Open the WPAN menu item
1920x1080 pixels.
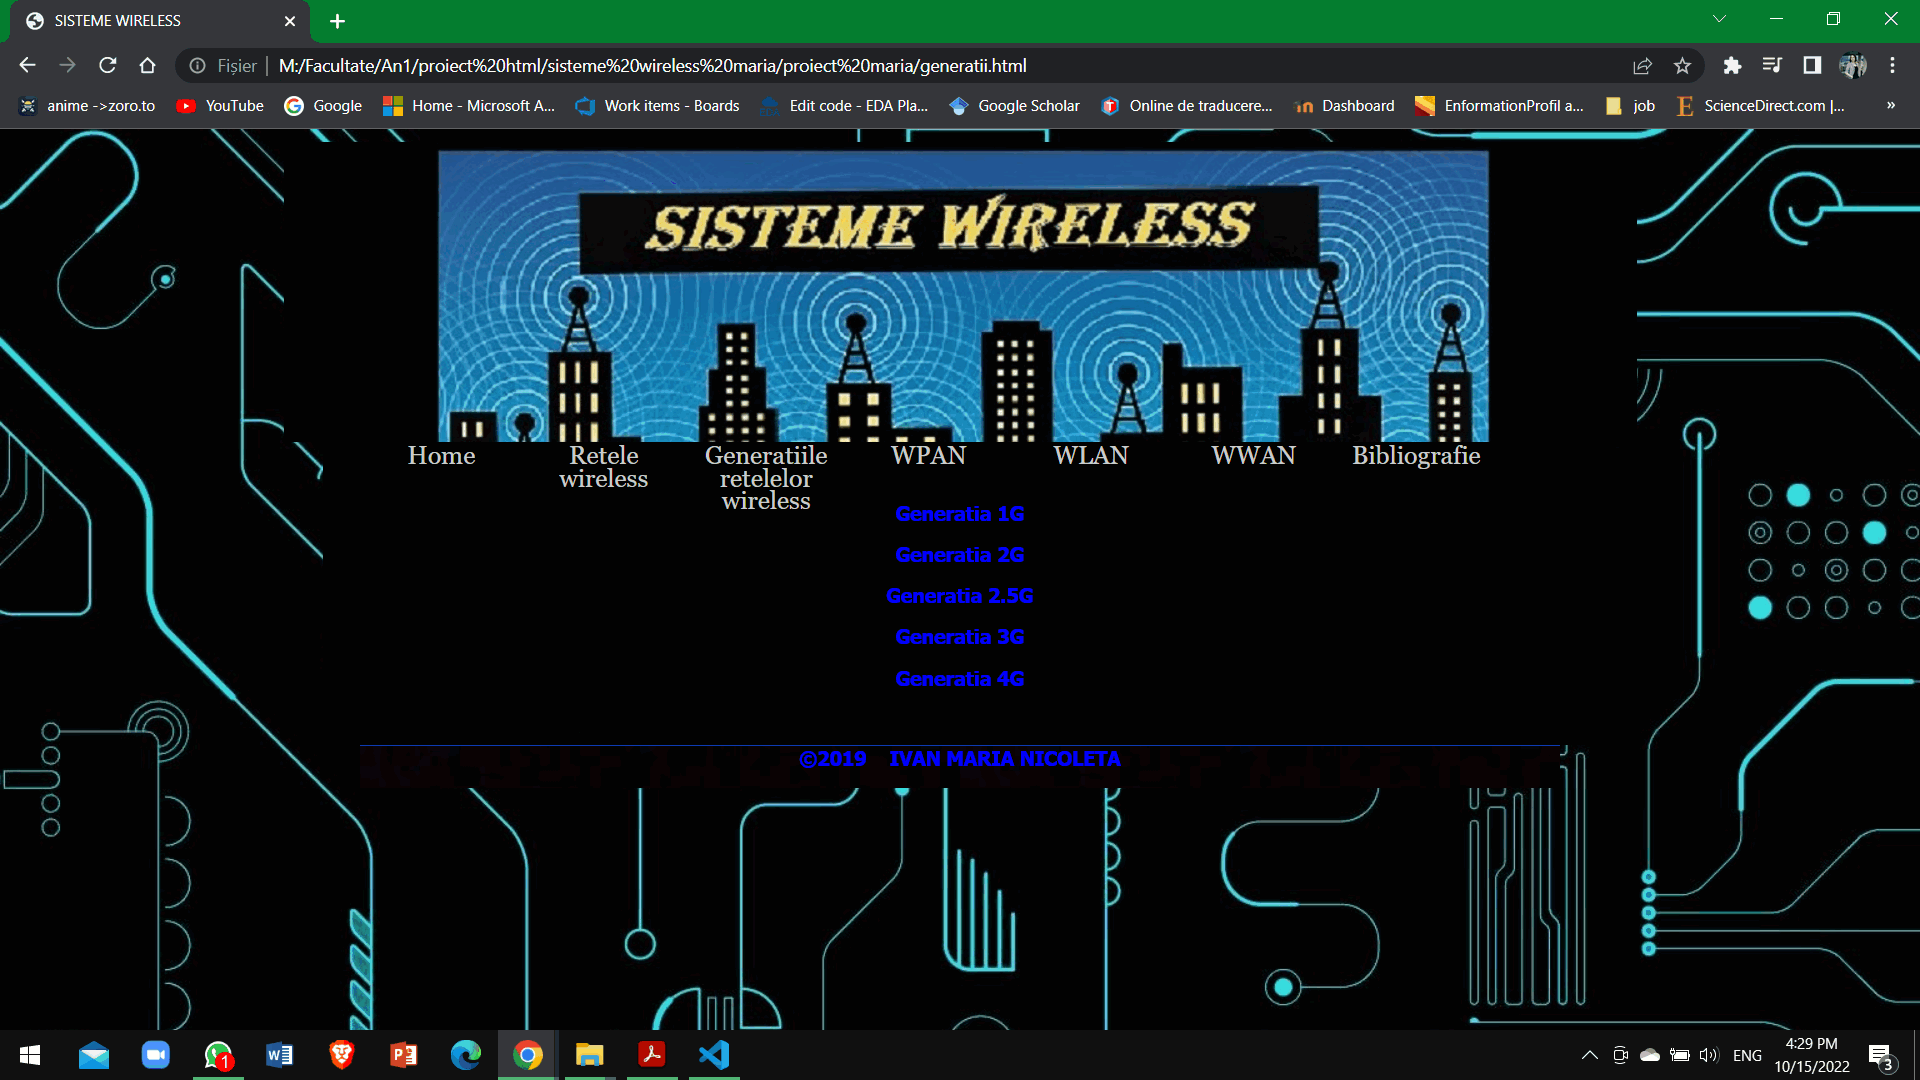pyautogui.click(x=928, y=456)
